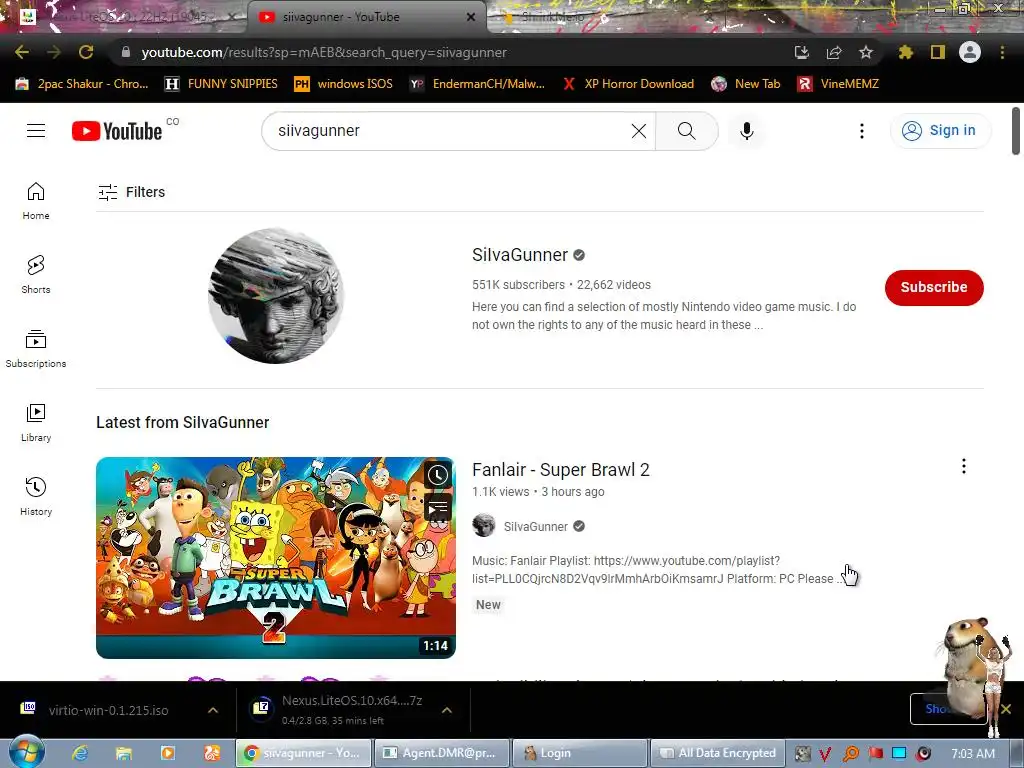Open the virtio-win-0.1.215.iso download
The width and height of the screenshot is (1024, 768).
tap(108, 710)
